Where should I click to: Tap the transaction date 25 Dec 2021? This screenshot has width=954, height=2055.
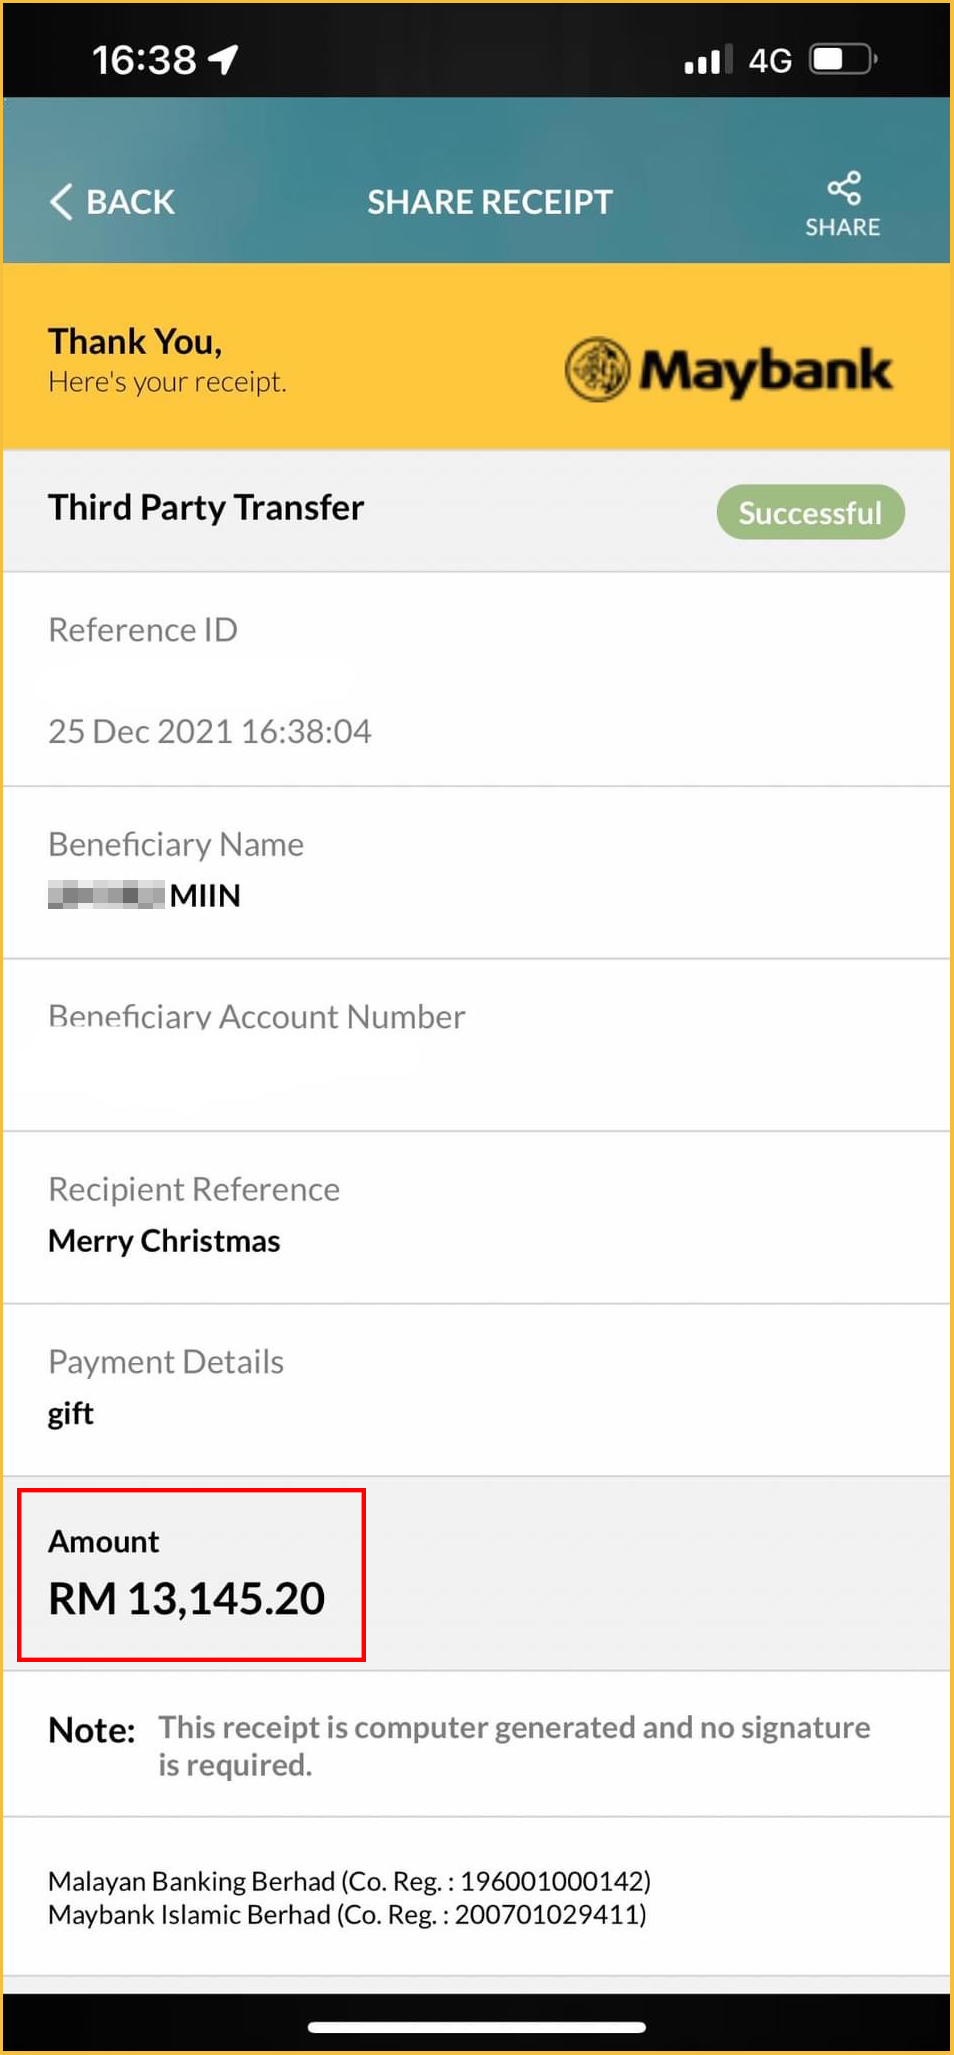click(210, 731)
